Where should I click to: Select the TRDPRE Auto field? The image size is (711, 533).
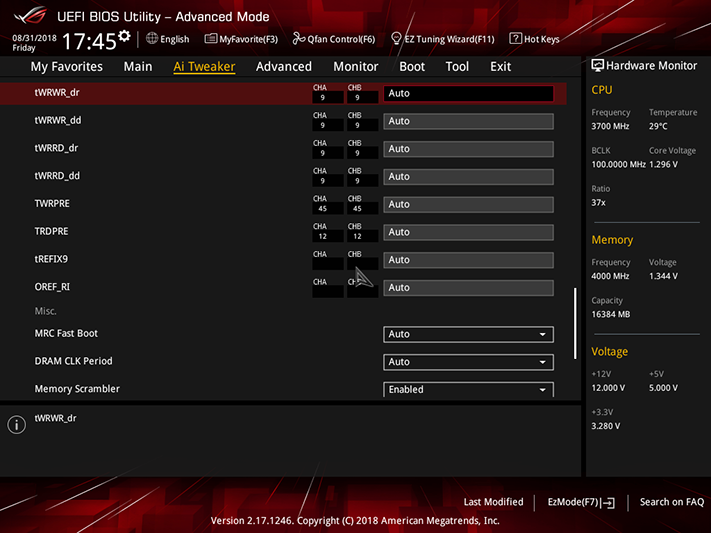pos(468,232)
